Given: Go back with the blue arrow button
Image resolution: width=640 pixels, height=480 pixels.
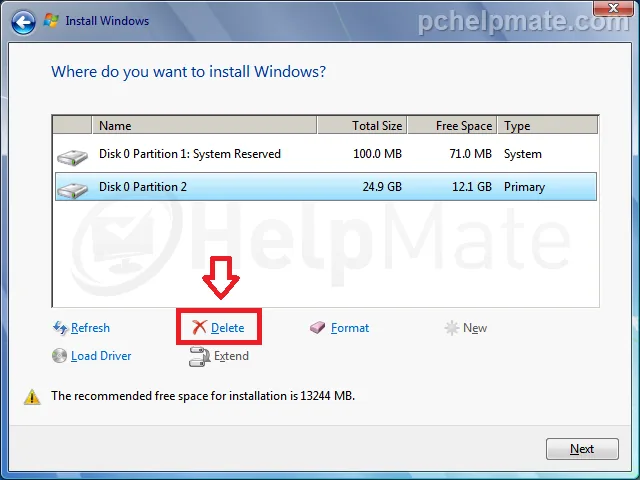Looking at the screenshot, I should coord(23,22).
